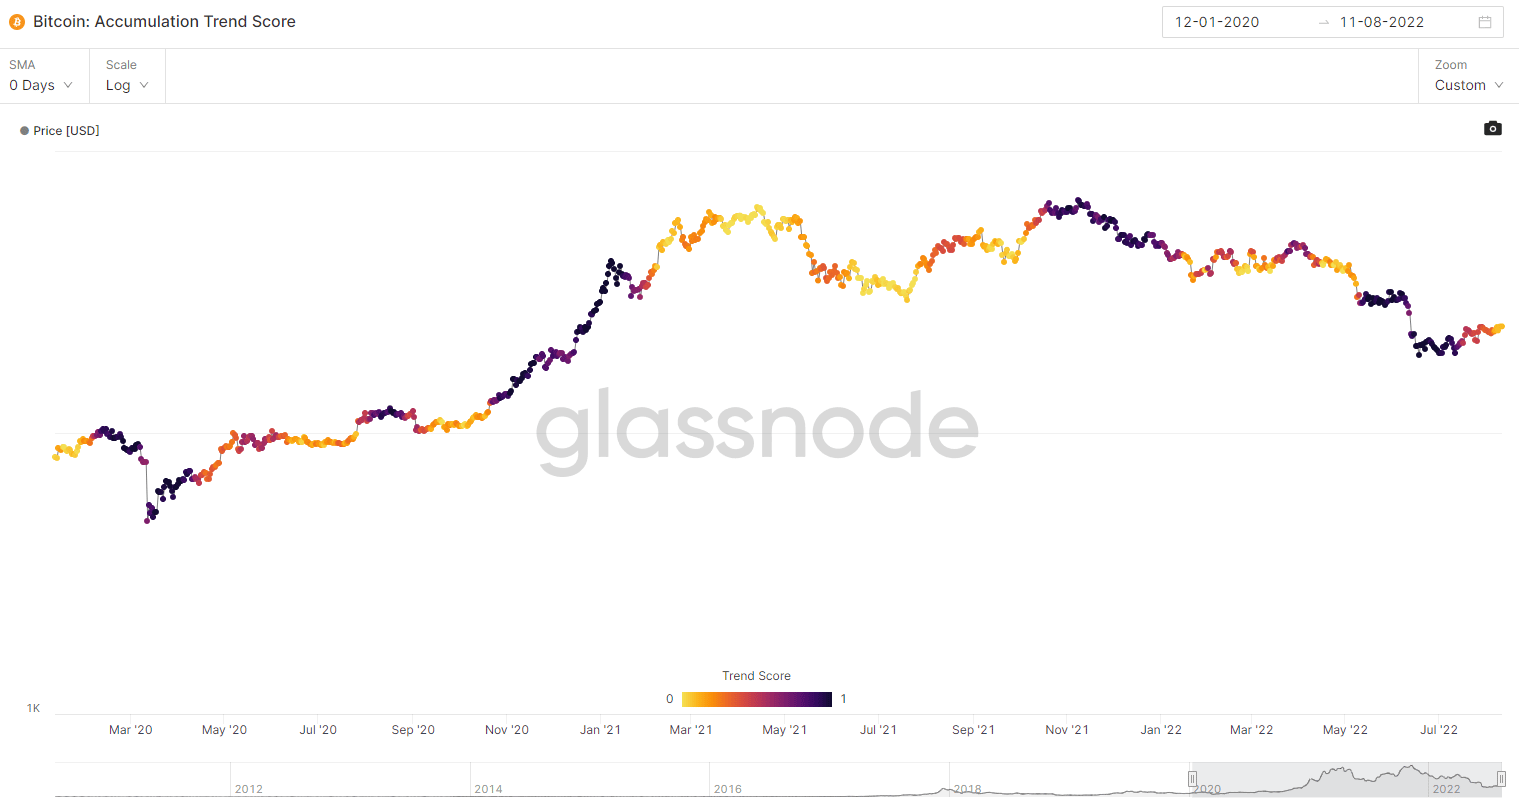1519x810 pixels.
Task: Click the start date field 12-01-2020
Action: [x=1217, y=22]
